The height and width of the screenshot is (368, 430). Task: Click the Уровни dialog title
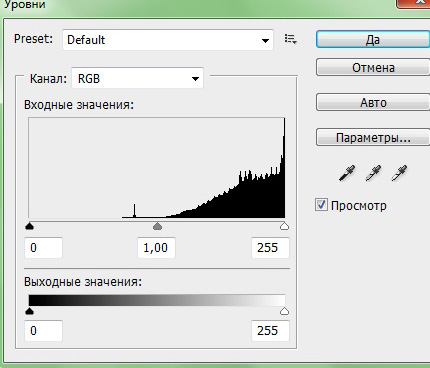[24, 5]
